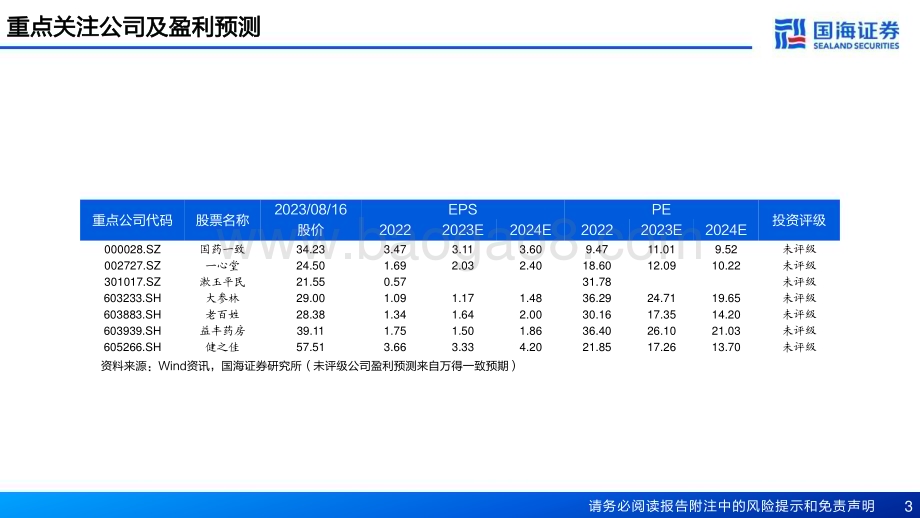Click 未评级 rating for 国药一致
Image resolution: width=920 pixels, height=518 pixels.
tap(799, 249)
